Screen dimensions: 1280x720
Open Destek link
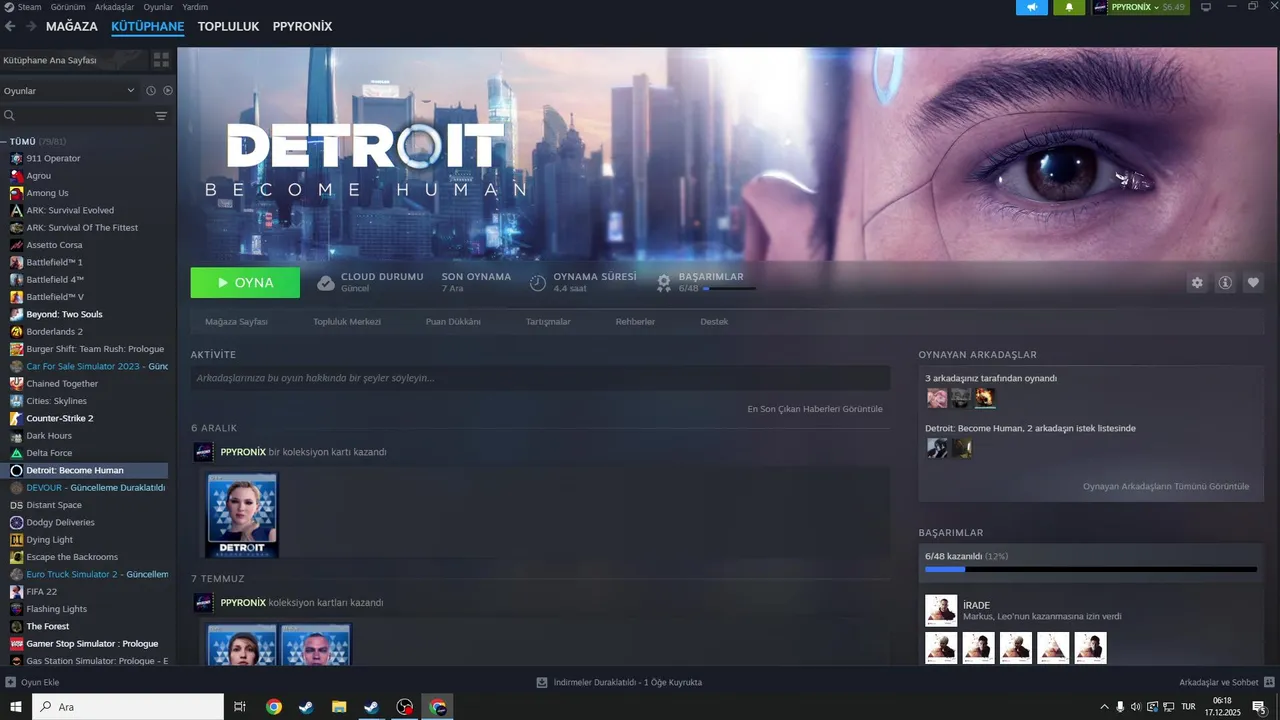[x=714, y=322]
